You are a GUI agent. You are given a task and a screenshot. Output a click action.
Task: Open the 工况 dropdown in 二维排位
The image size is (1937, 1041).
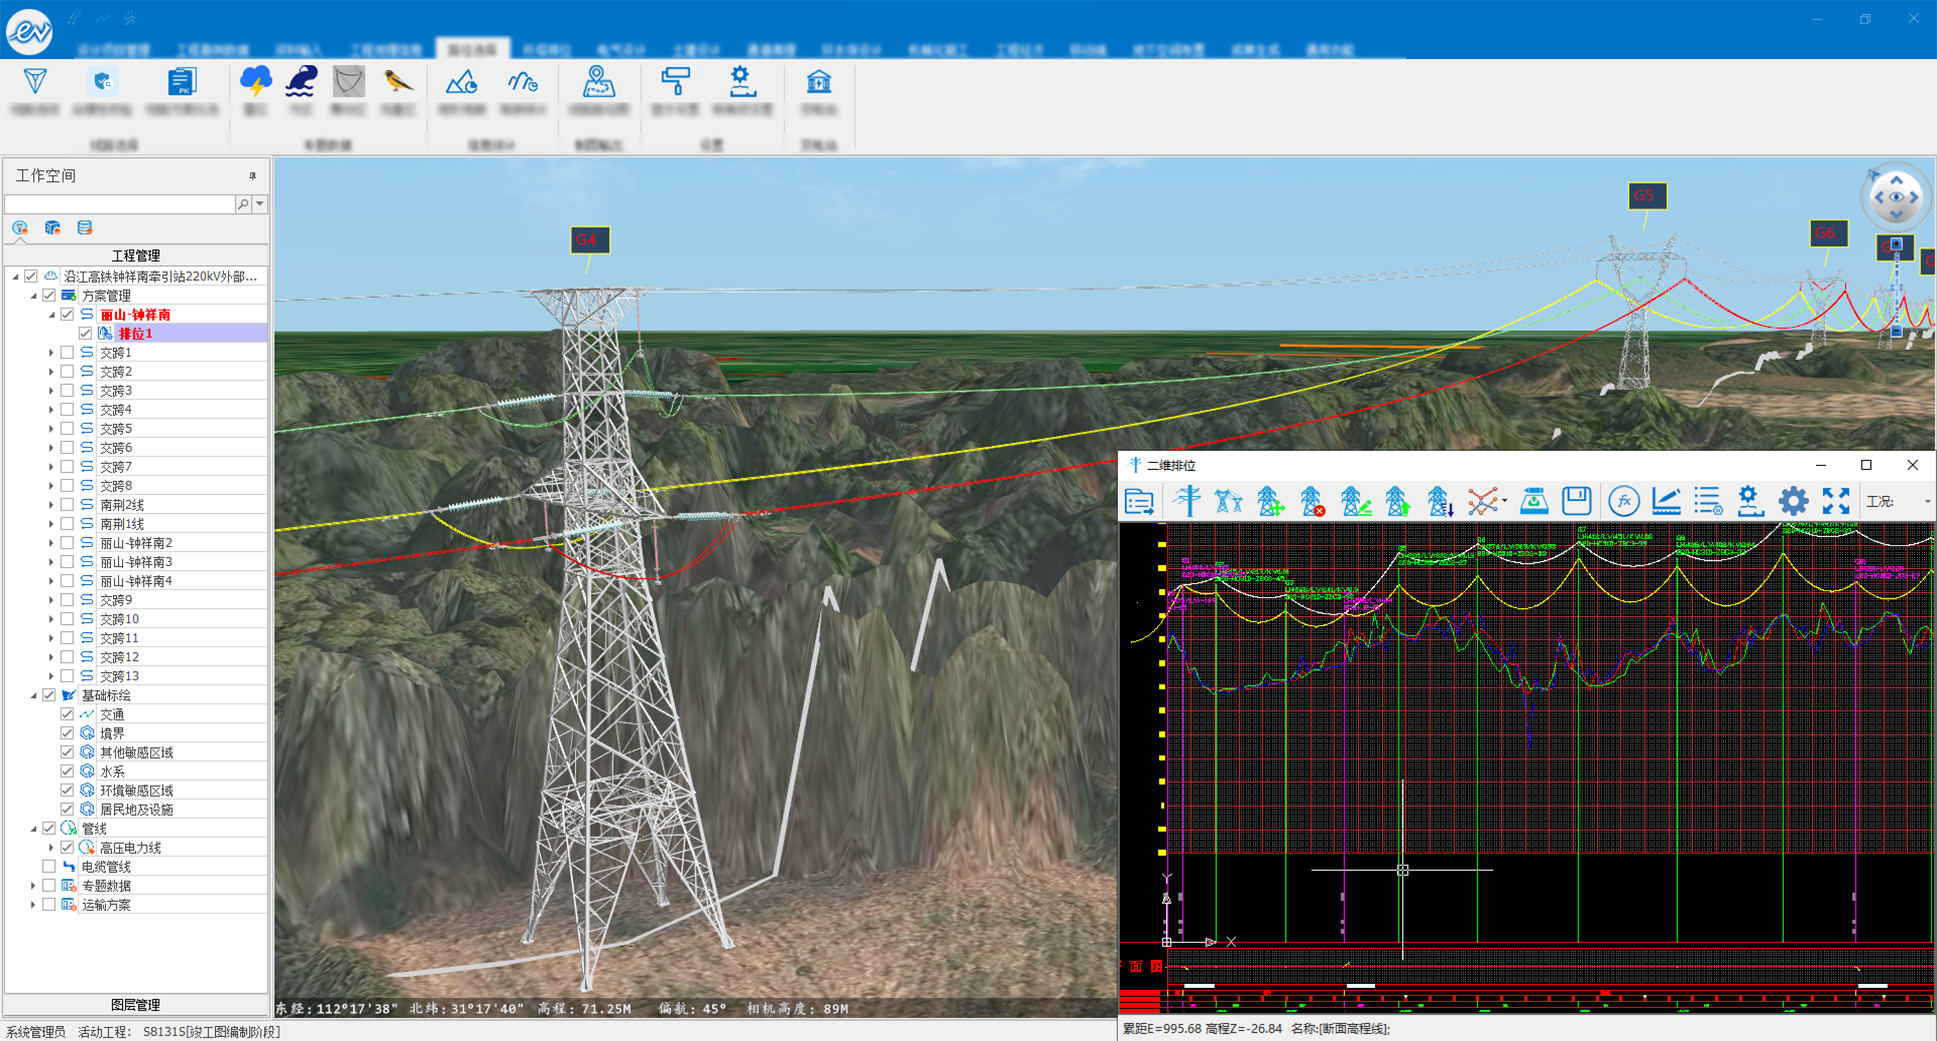[x=1926, y=502]
